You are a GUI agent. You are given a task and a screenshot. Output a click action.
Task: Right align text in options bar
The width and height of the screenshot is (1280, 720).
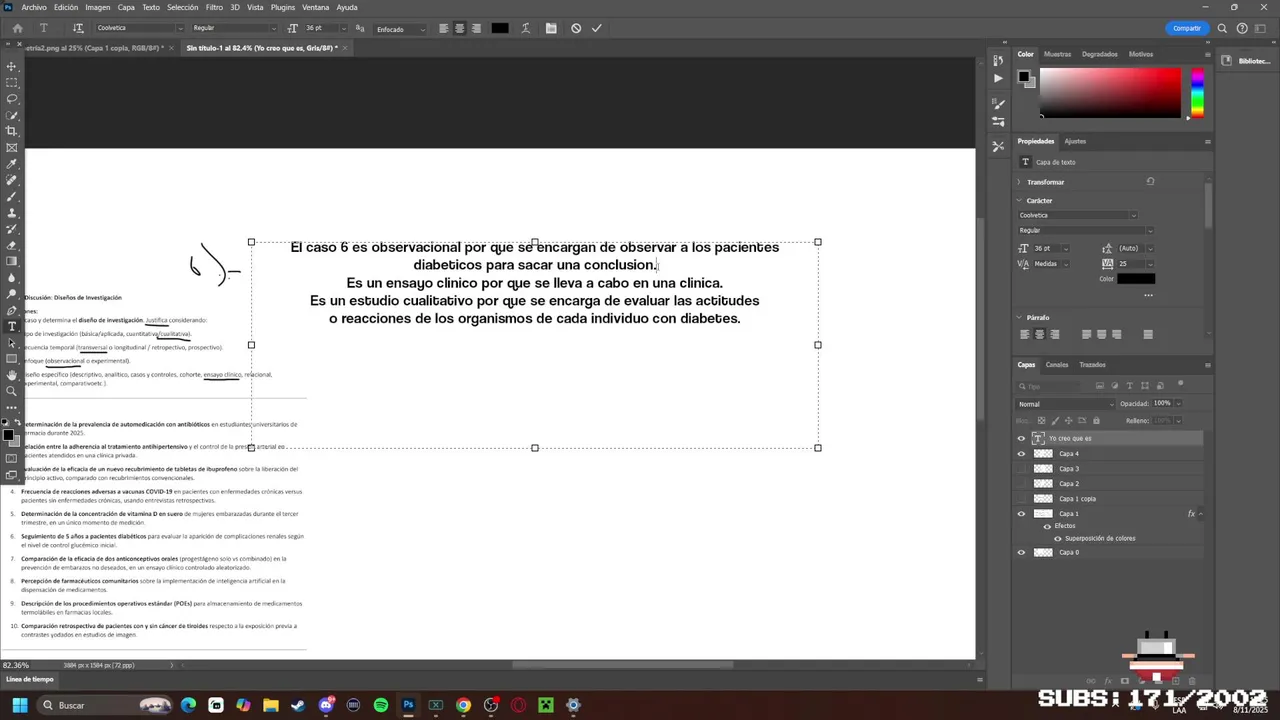tap(476, 28)
